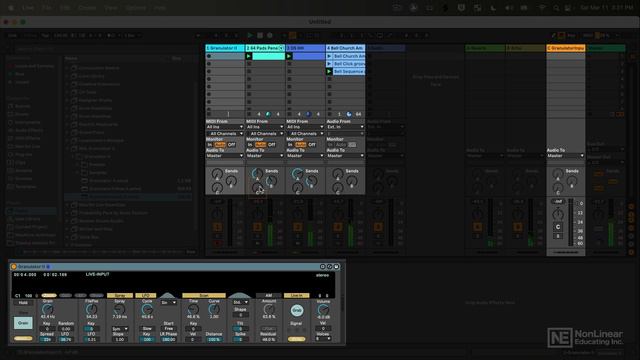Open track 3 MIDI From All Ins dropdown
Screen dimensions: 640x360
point(305,127)
